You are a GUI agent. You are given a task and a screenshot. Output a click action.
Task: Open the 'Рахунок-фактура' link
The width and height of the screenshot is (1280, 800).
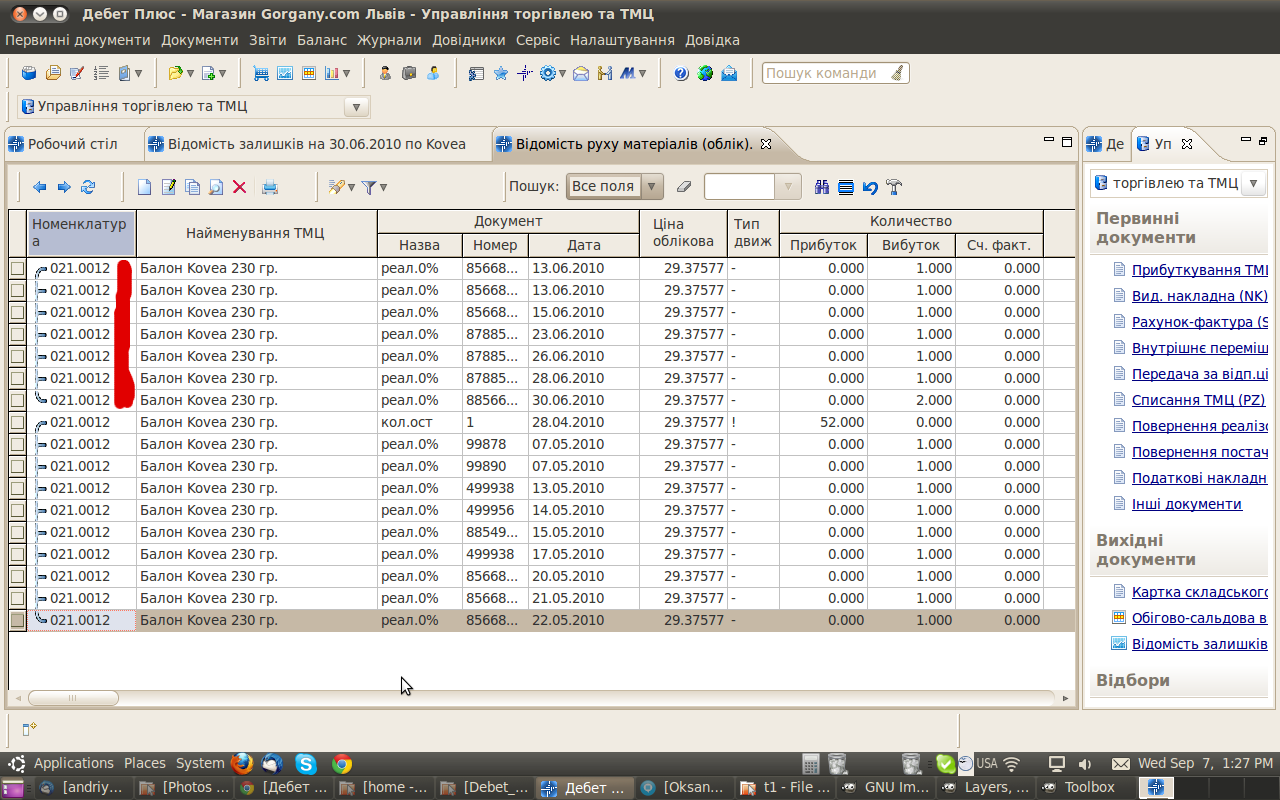(x=1200, y=322)
